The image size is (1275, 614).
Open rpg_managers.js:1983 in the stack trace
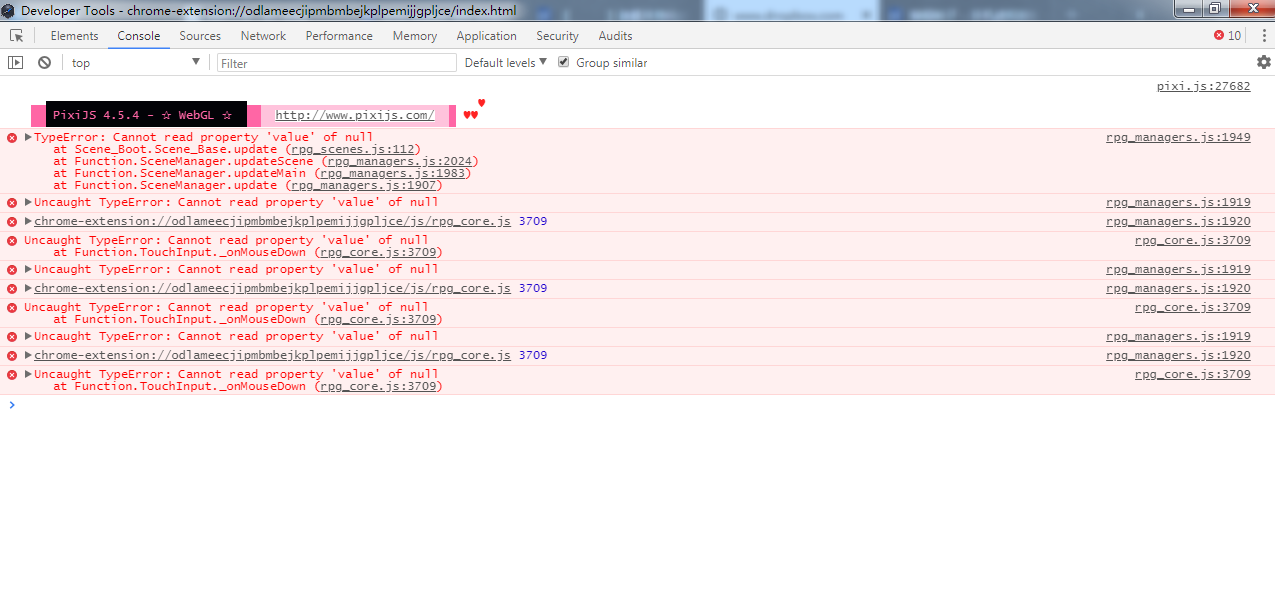pyautogui.click(x=392, y=173)
